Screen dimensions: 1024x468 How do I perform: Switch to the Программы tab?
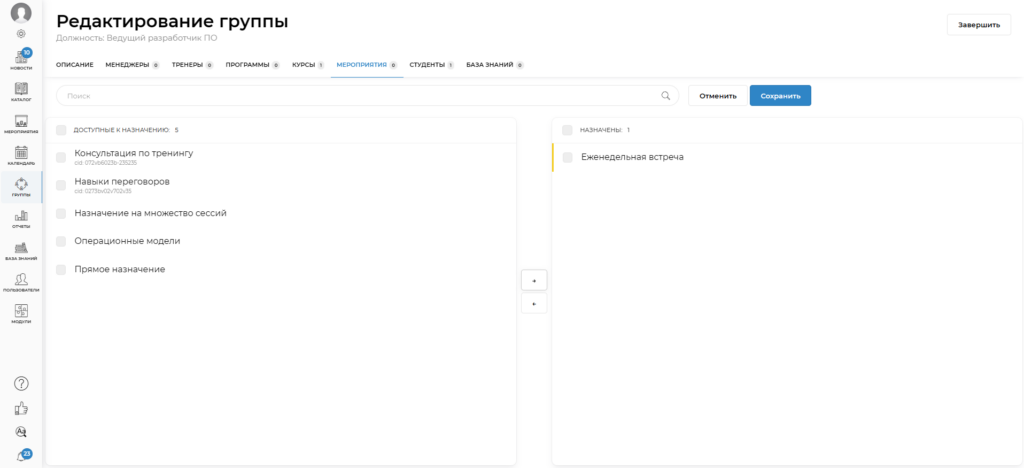click(252, 65)
